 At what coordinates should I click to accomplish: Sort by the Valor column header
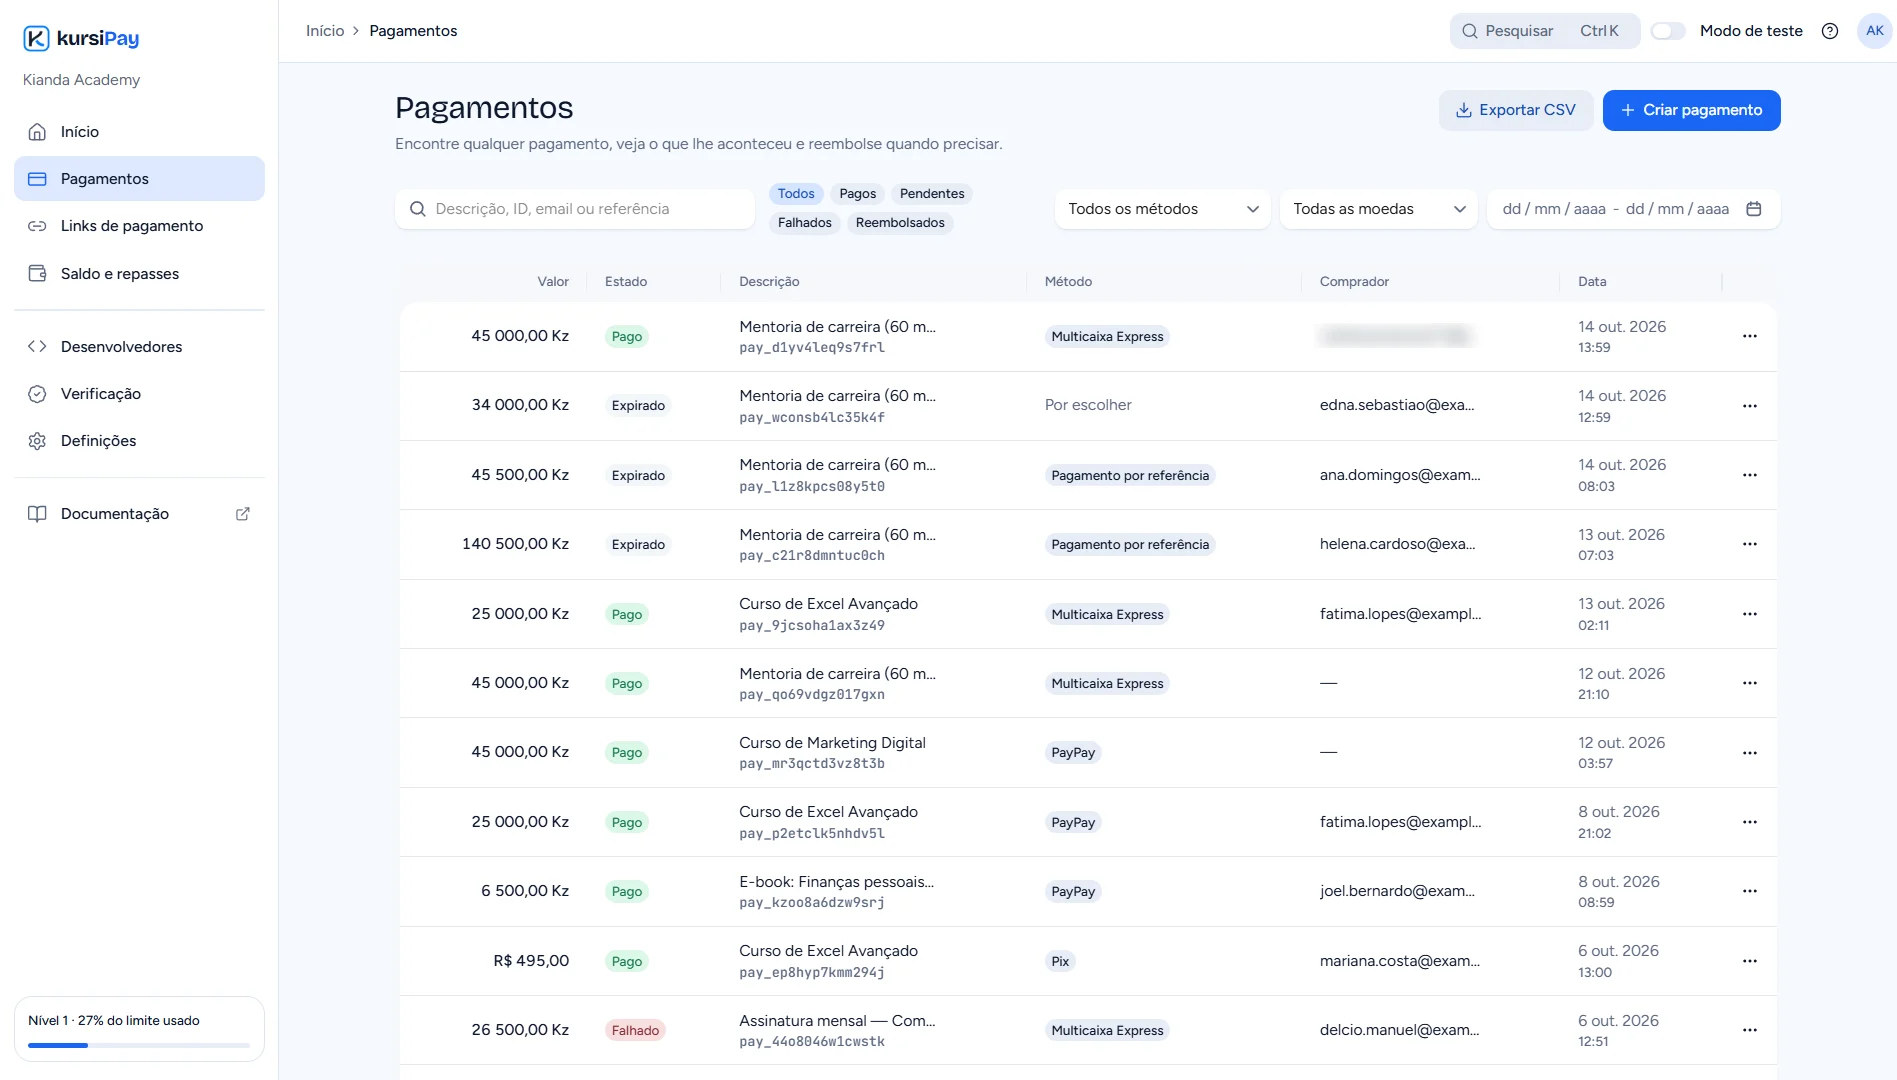tap(553, 282)
